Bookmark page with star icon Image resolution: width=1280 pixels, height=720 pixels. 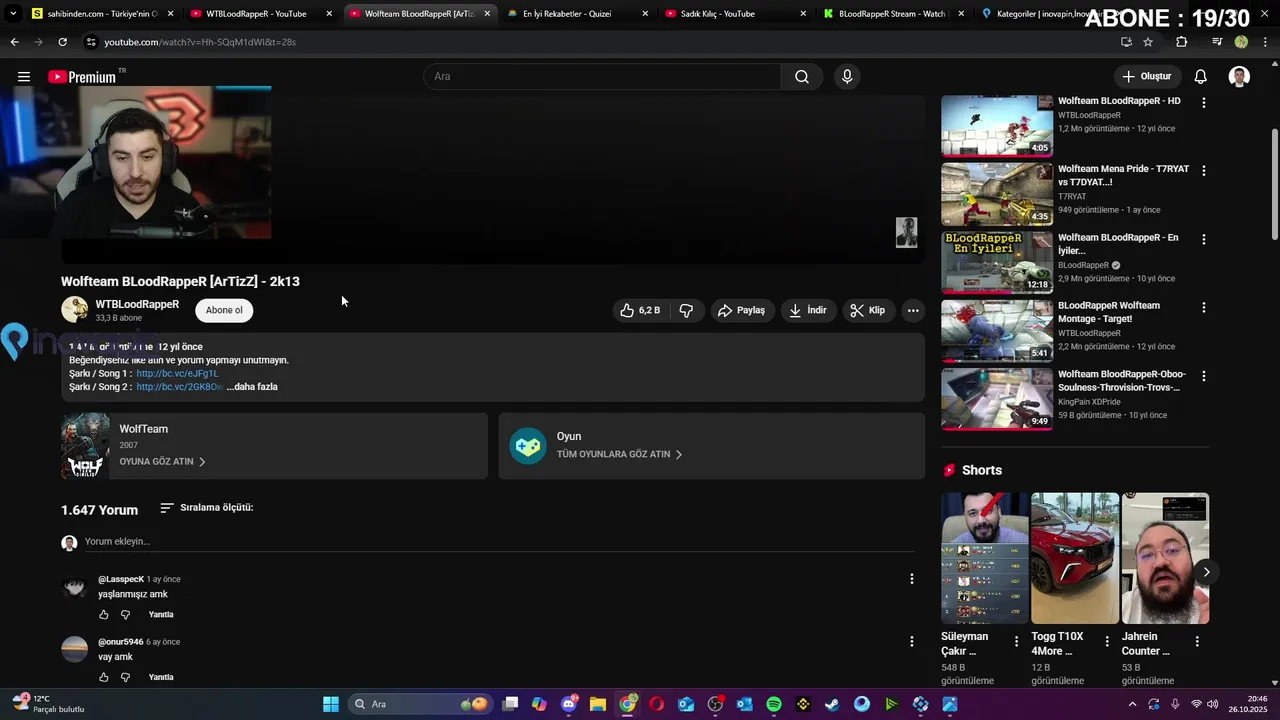click(1148, 42)
